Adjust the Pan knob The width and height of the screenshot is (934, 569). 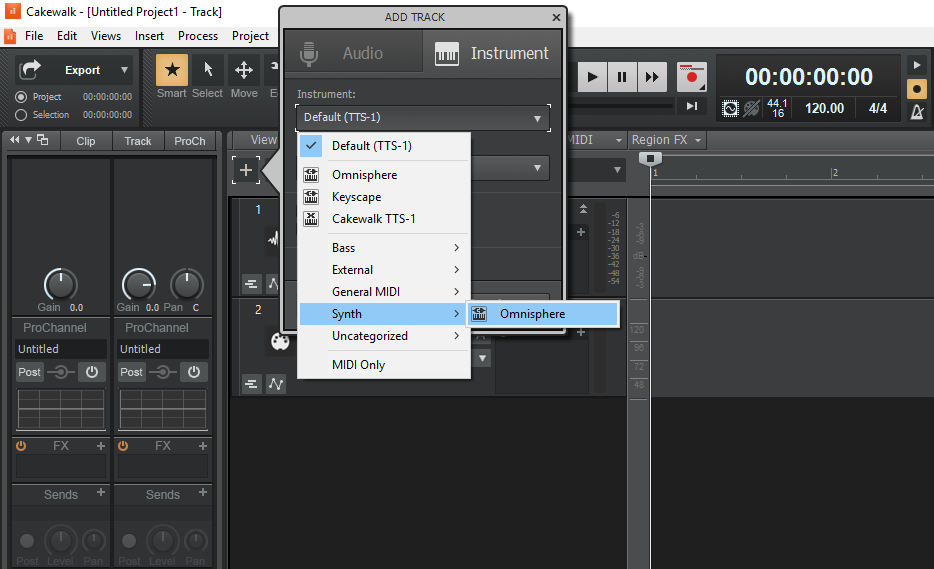(187, 285)
